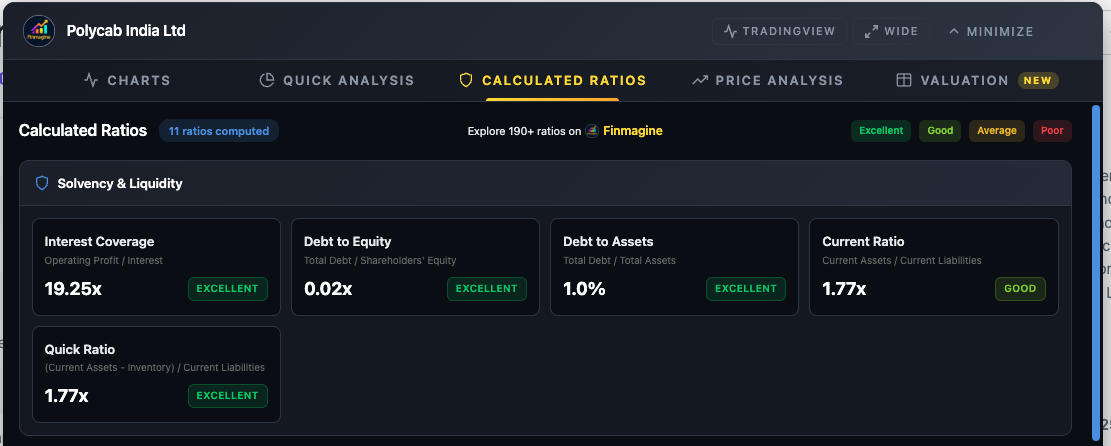Select the Debt to Equity card title

347,242
